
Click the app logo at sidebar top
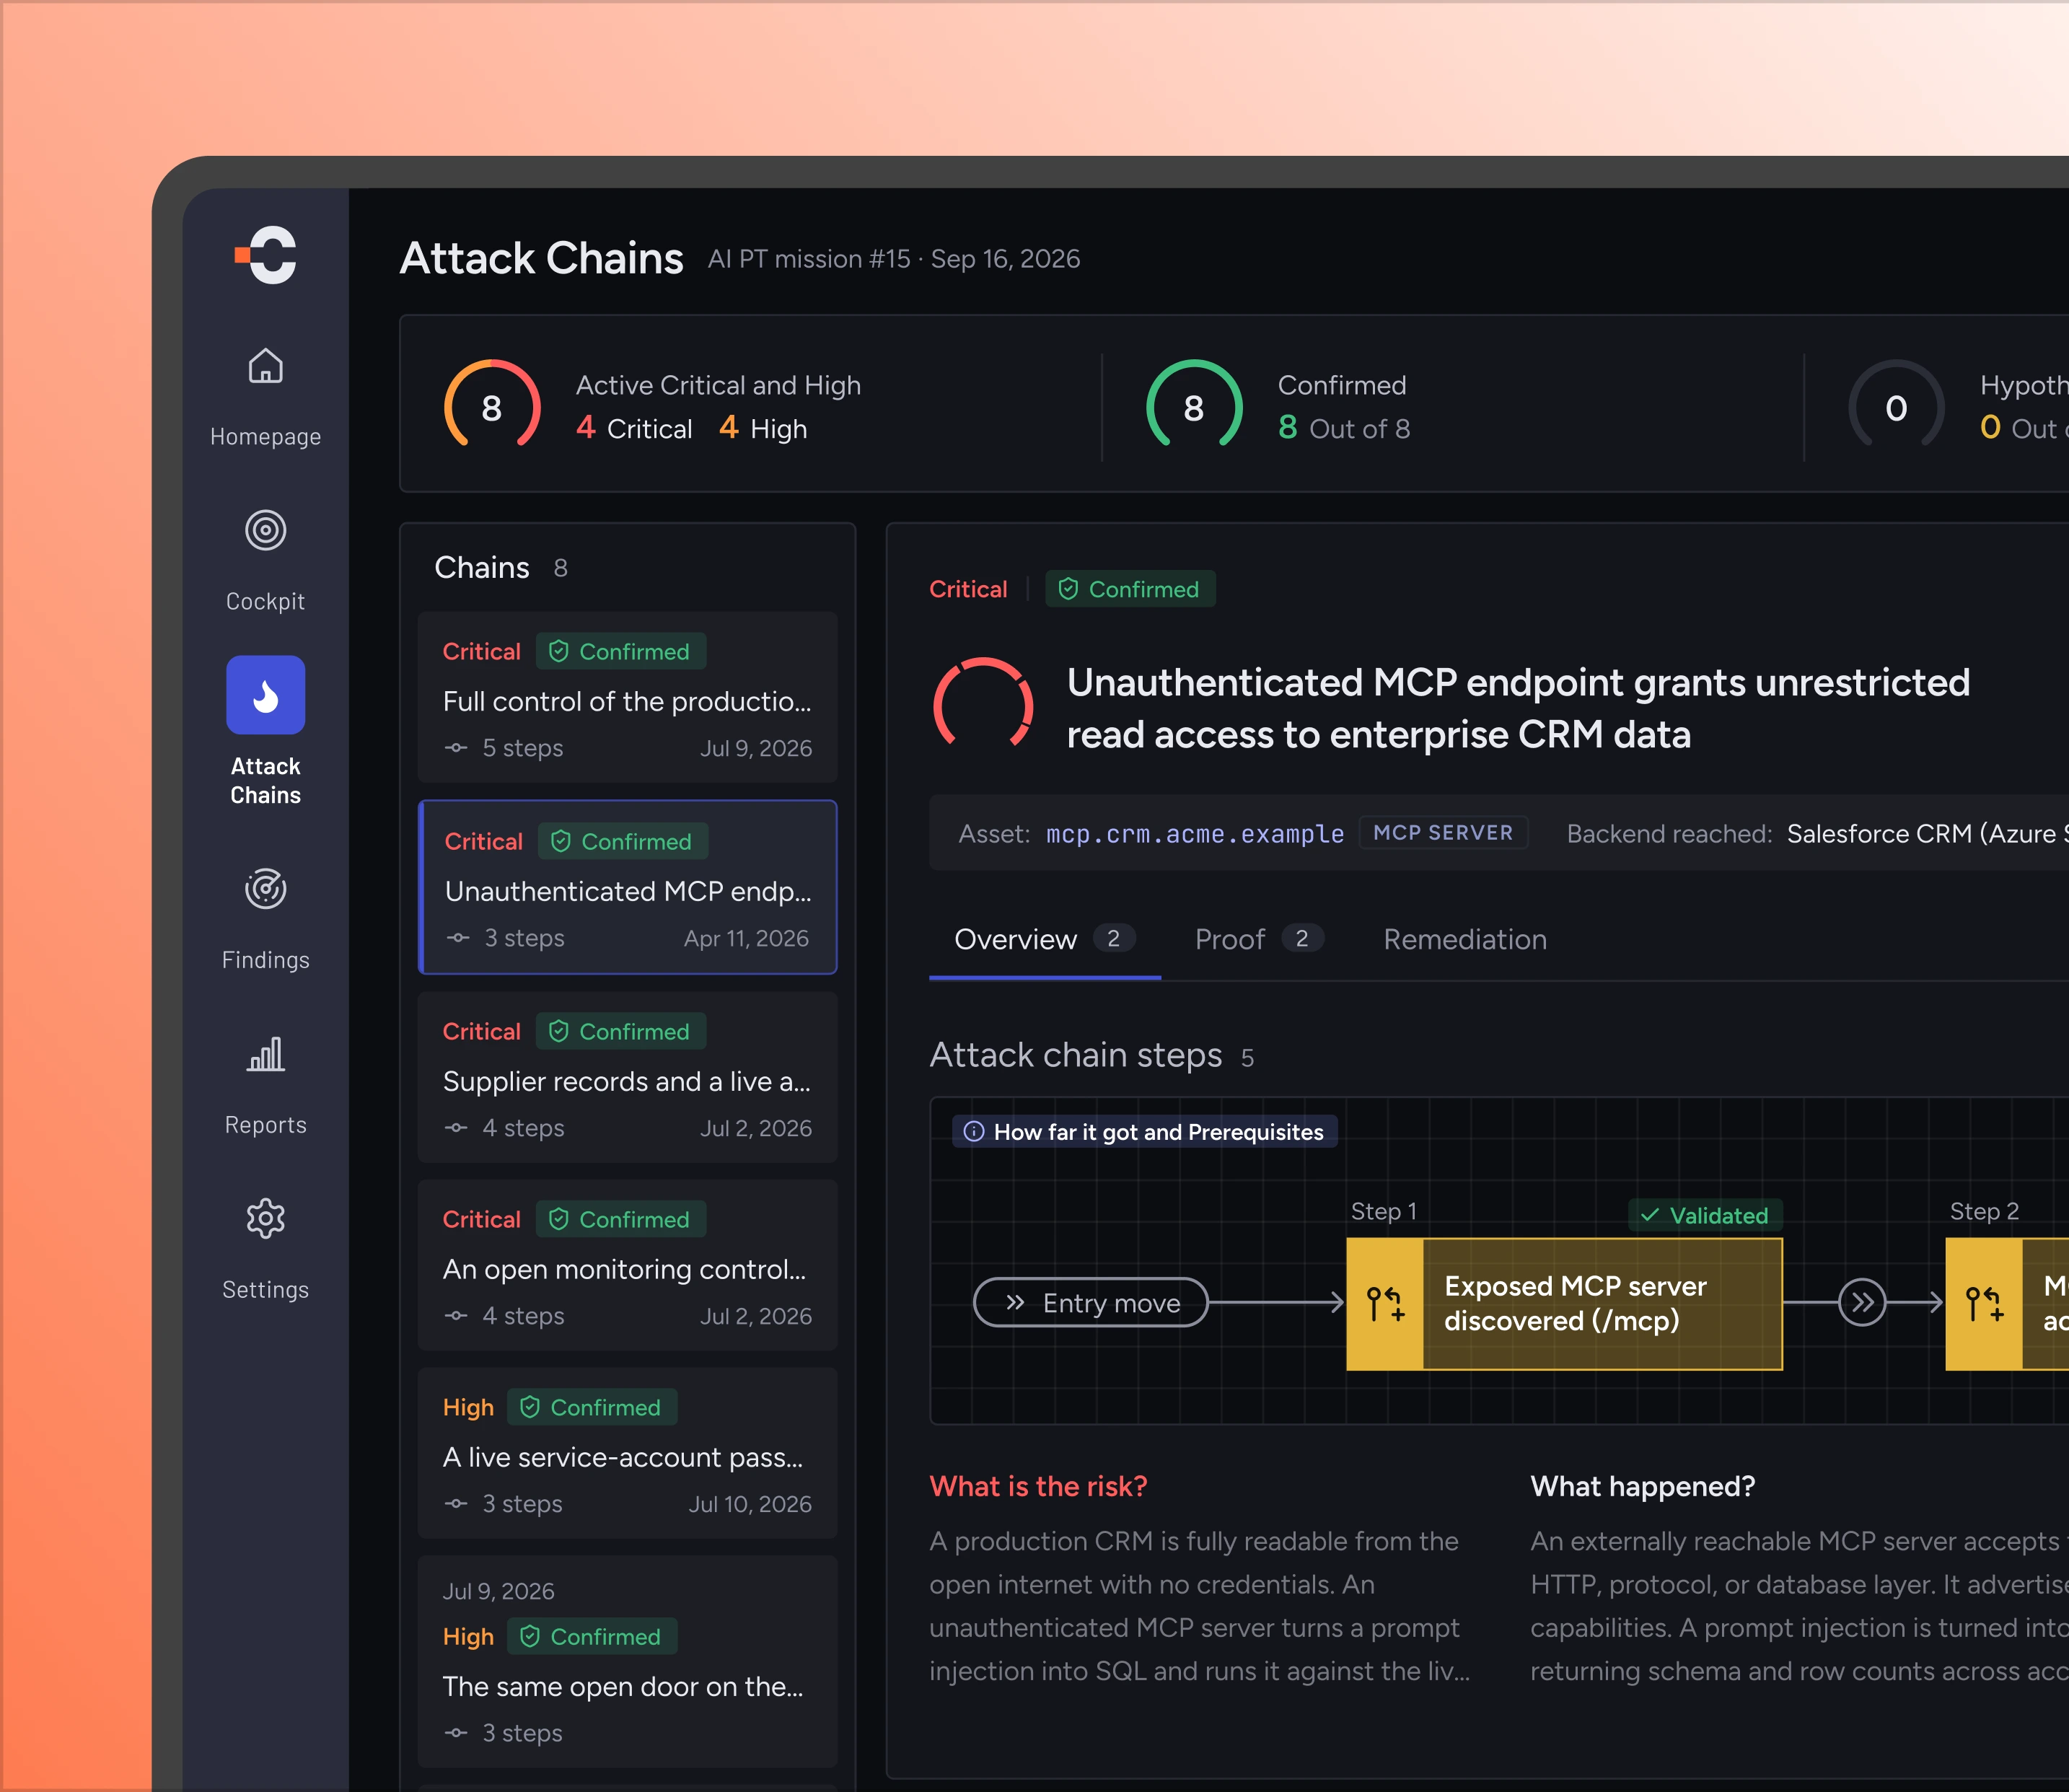click(266, 255)
